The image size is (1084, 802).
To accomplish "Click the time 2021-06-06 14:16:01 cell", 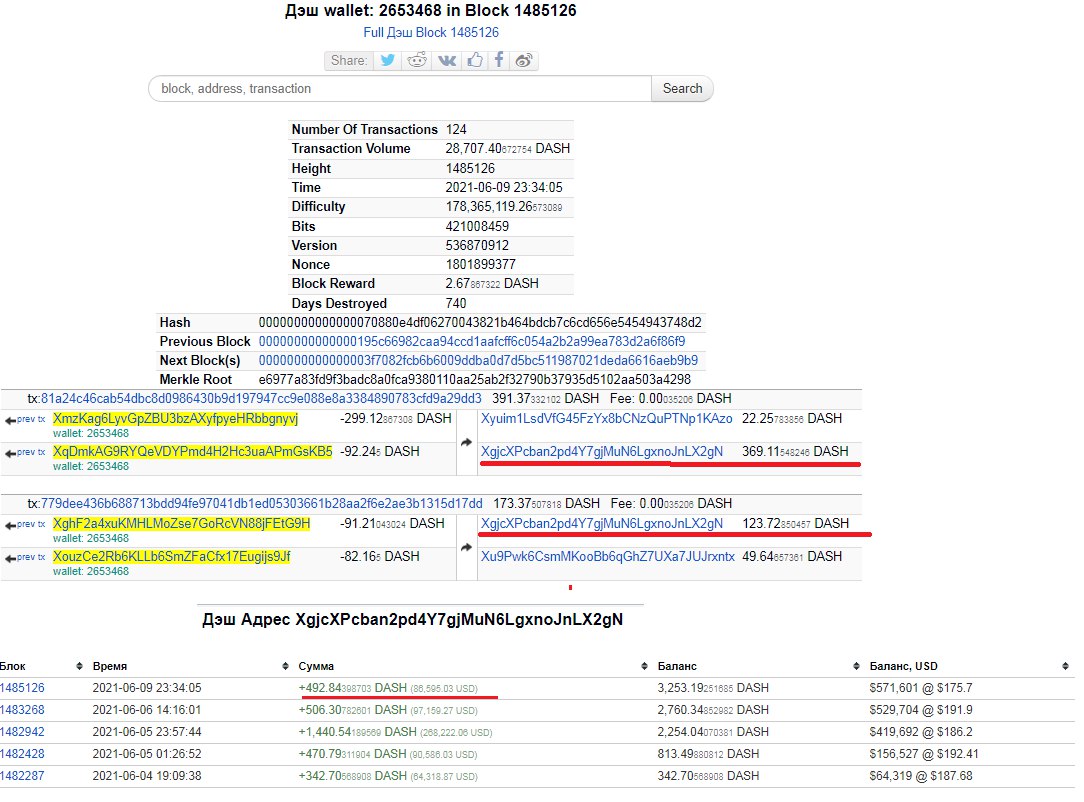I will [147, 710].
